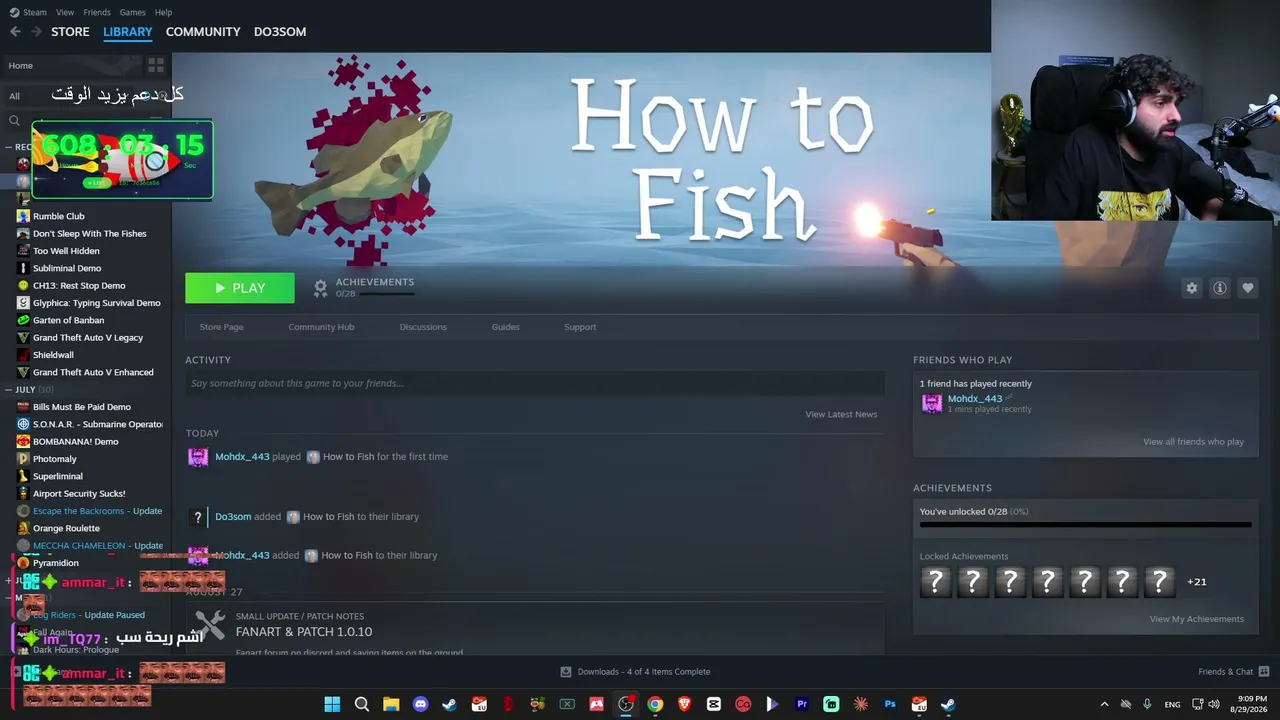Viewport: 1280px width, 720px height.
Task: Switch to the LIBRARY tab
Action: pos(128,32)
